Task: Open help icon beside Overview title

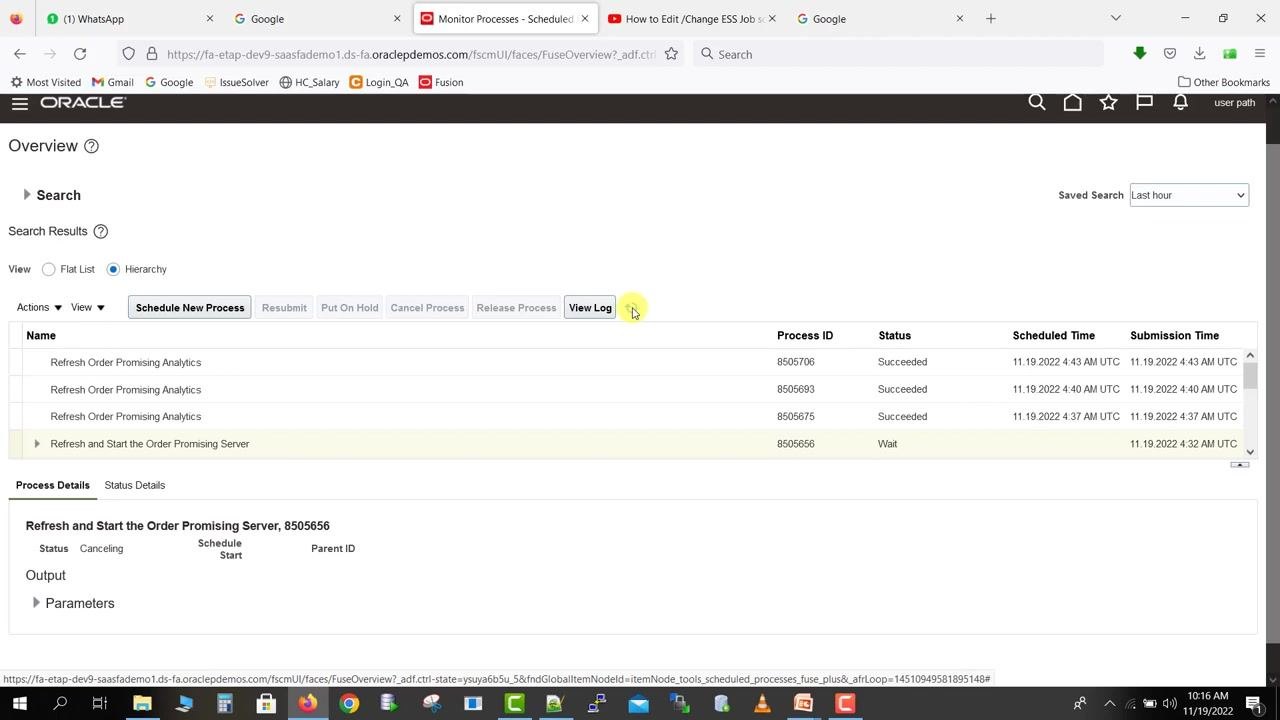Action: tap(91, 146)
